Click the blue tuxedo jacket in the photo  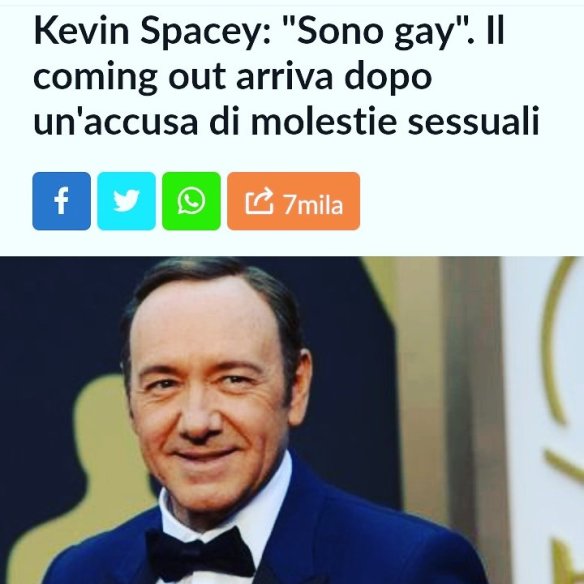click(372, 536)
